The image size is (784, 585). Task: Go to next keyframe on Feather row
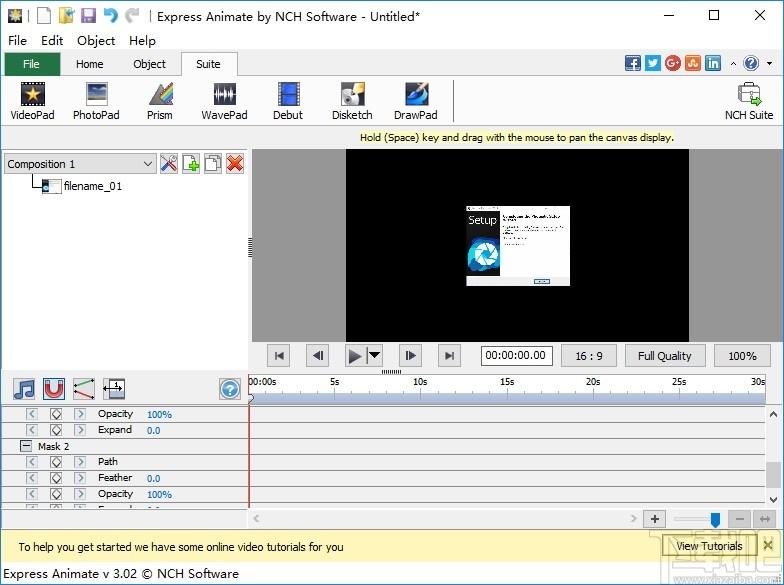point(80,478)
